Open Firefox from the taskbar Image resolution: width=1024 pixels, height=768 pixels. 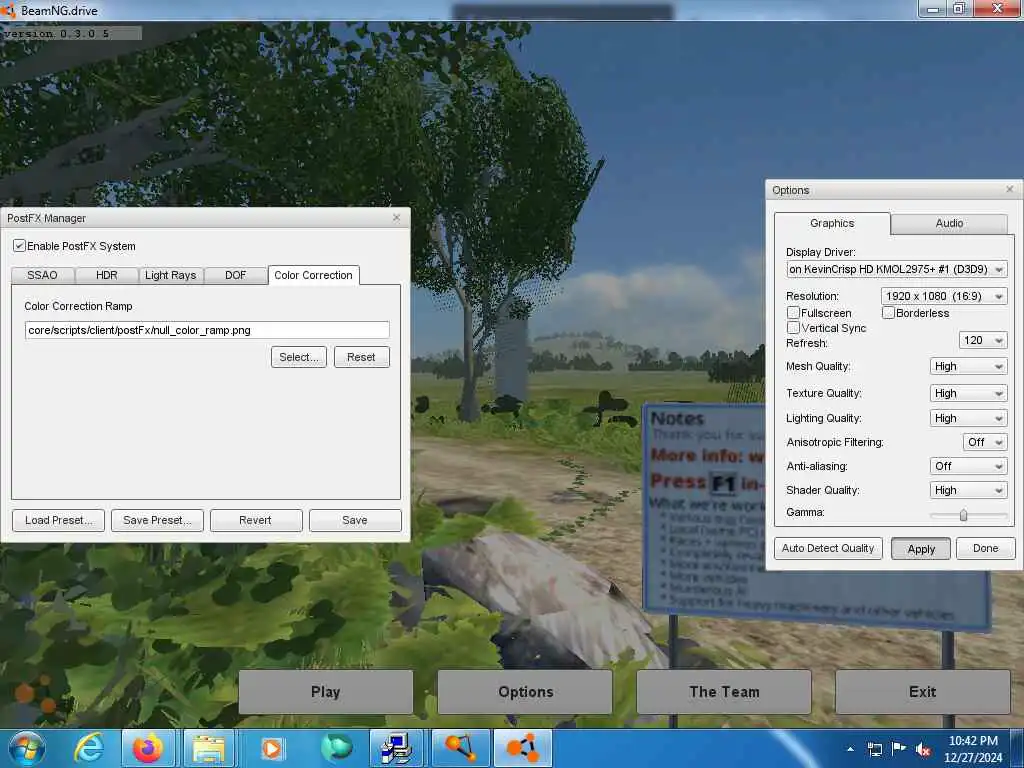(x=148, y=748)
